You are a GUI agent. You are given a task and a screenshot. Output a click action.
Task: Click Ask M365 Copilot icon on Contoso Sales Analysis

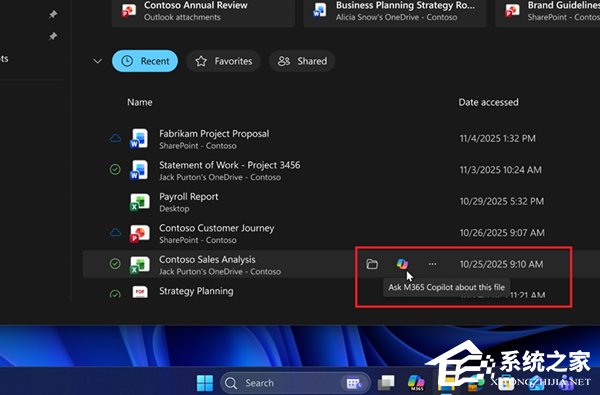click(x=402, y=264)
